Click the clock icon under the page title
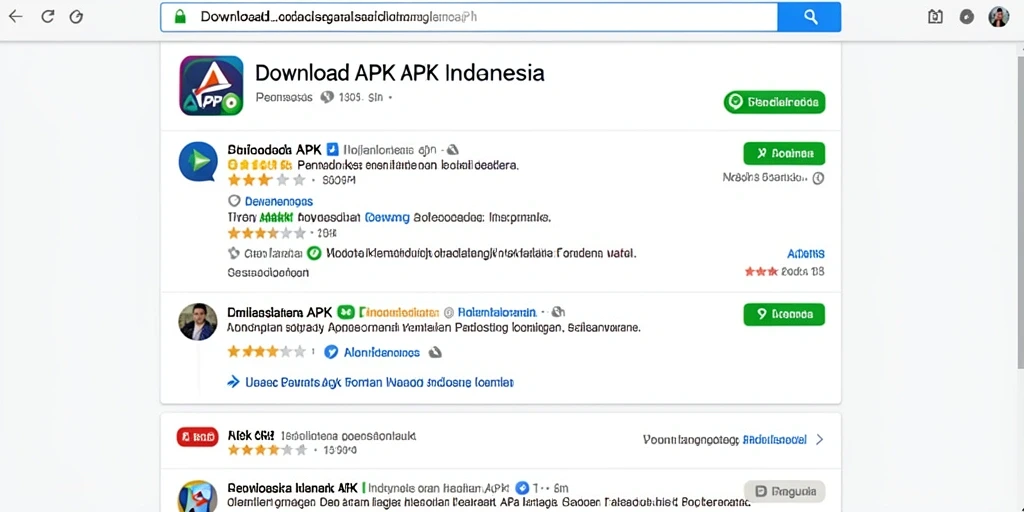This screenshot has width=1024, height=512. pyautogui.click(x=327, y=98)
